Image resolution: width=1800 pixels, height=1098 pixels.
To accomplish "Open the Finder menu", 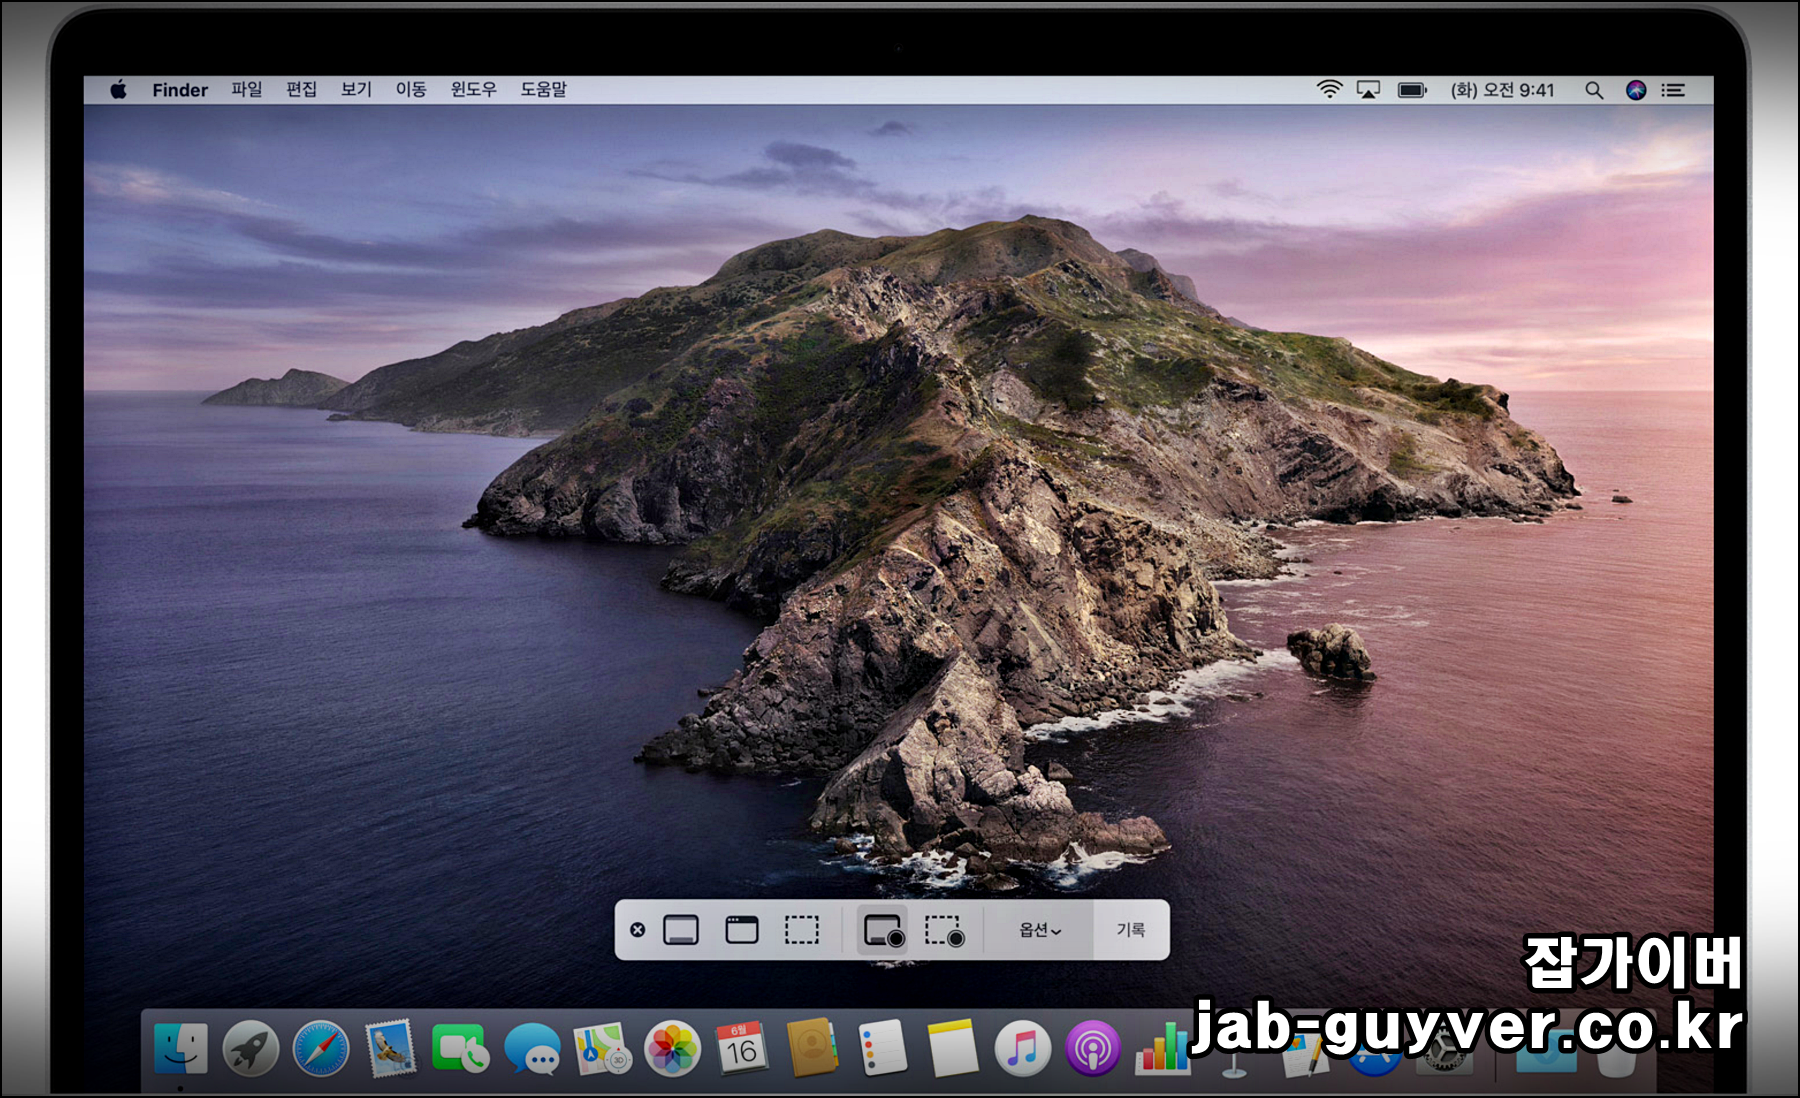I will (x=180, y=90).
